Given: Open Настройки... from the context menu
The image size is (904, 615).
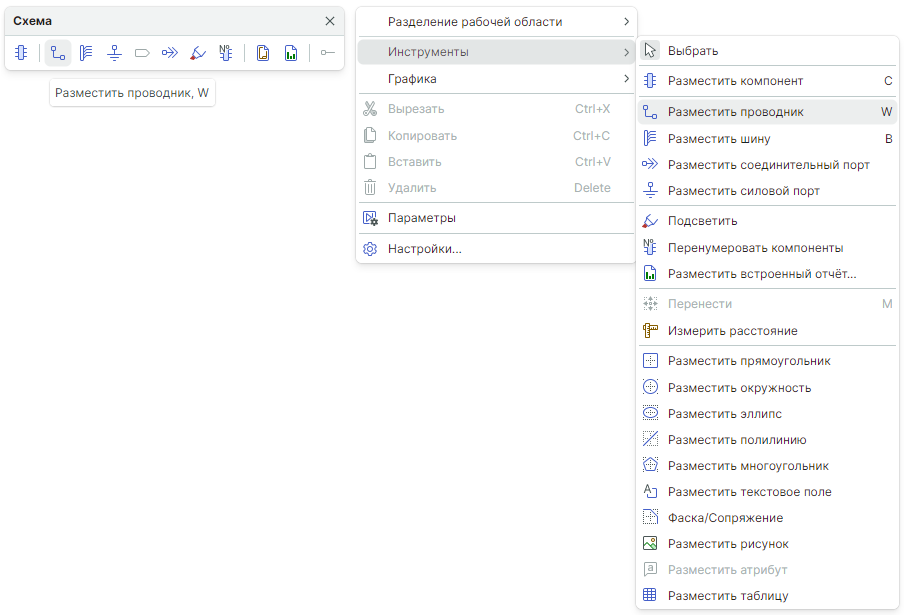Looking at the screenshot, I should [424, 249].
